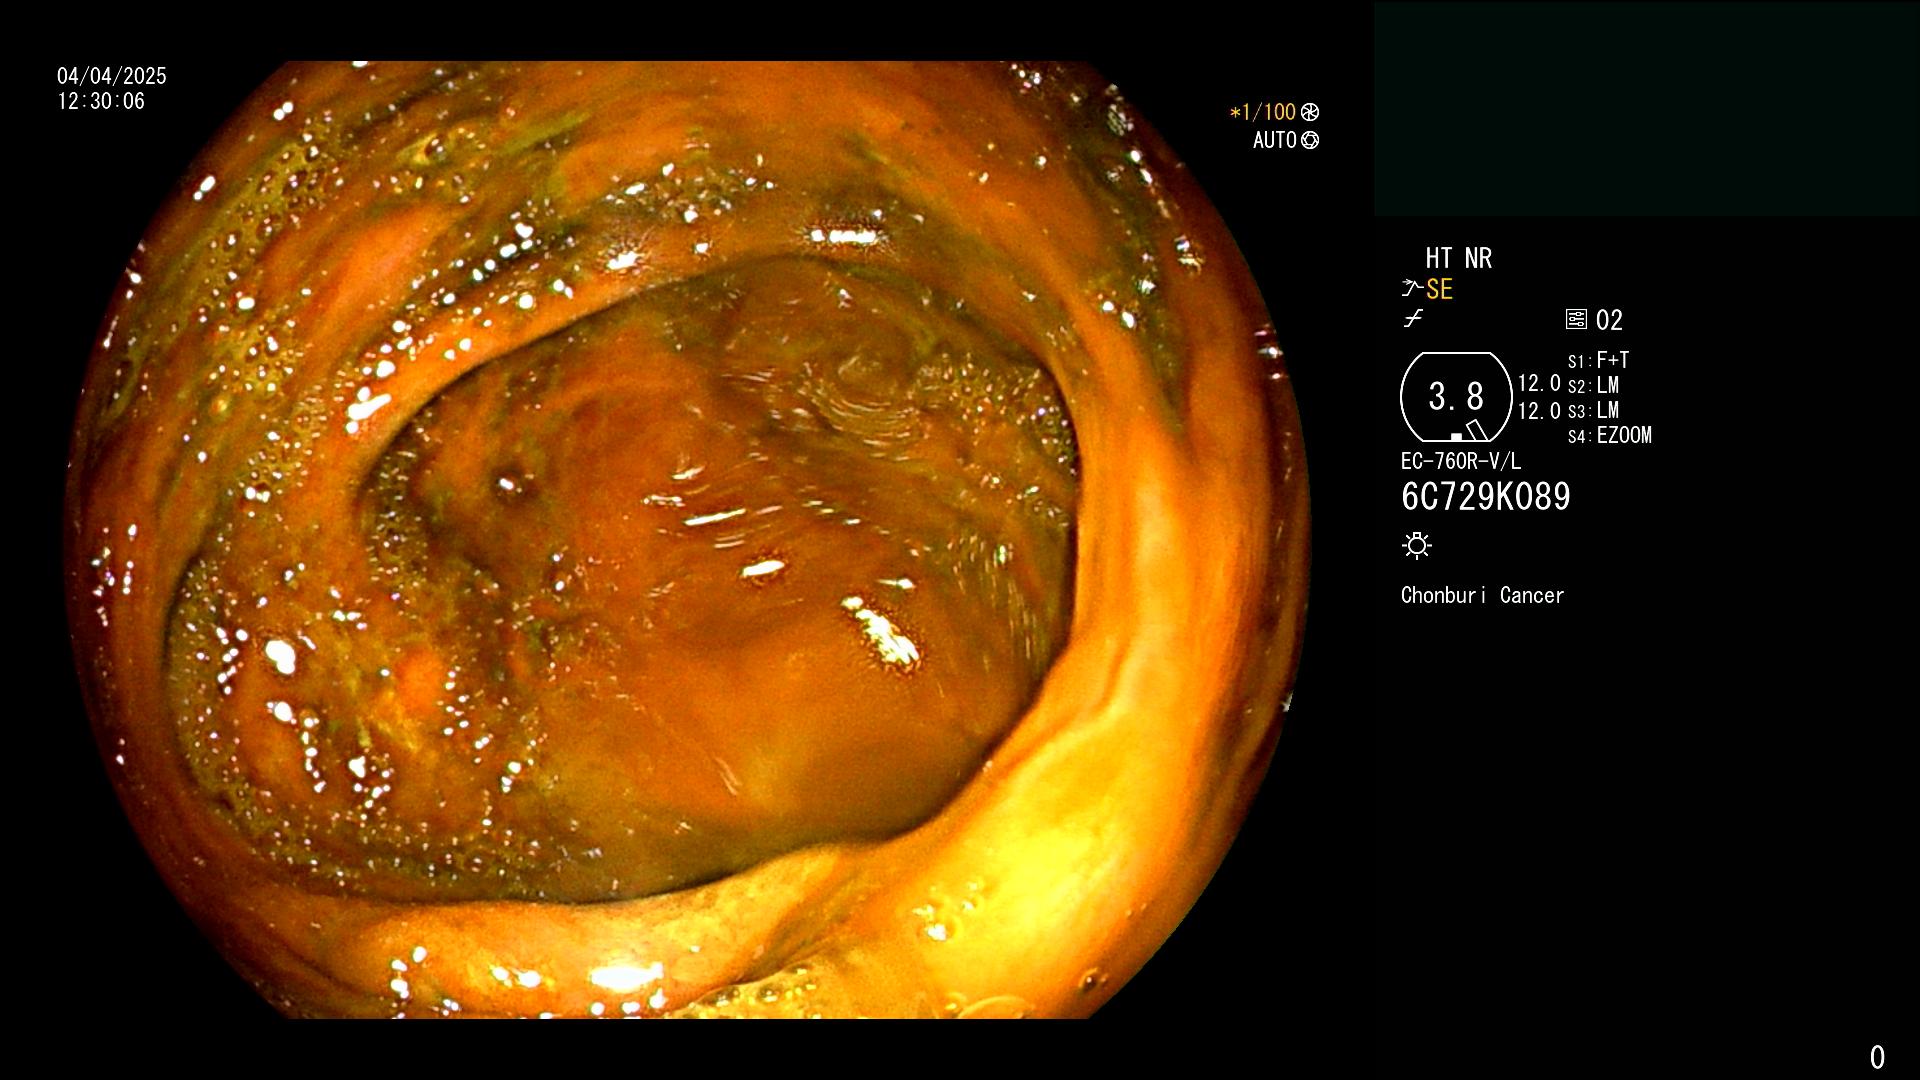Click the endoscopic live image view
1920x1080 pixels.
(688, 540)
